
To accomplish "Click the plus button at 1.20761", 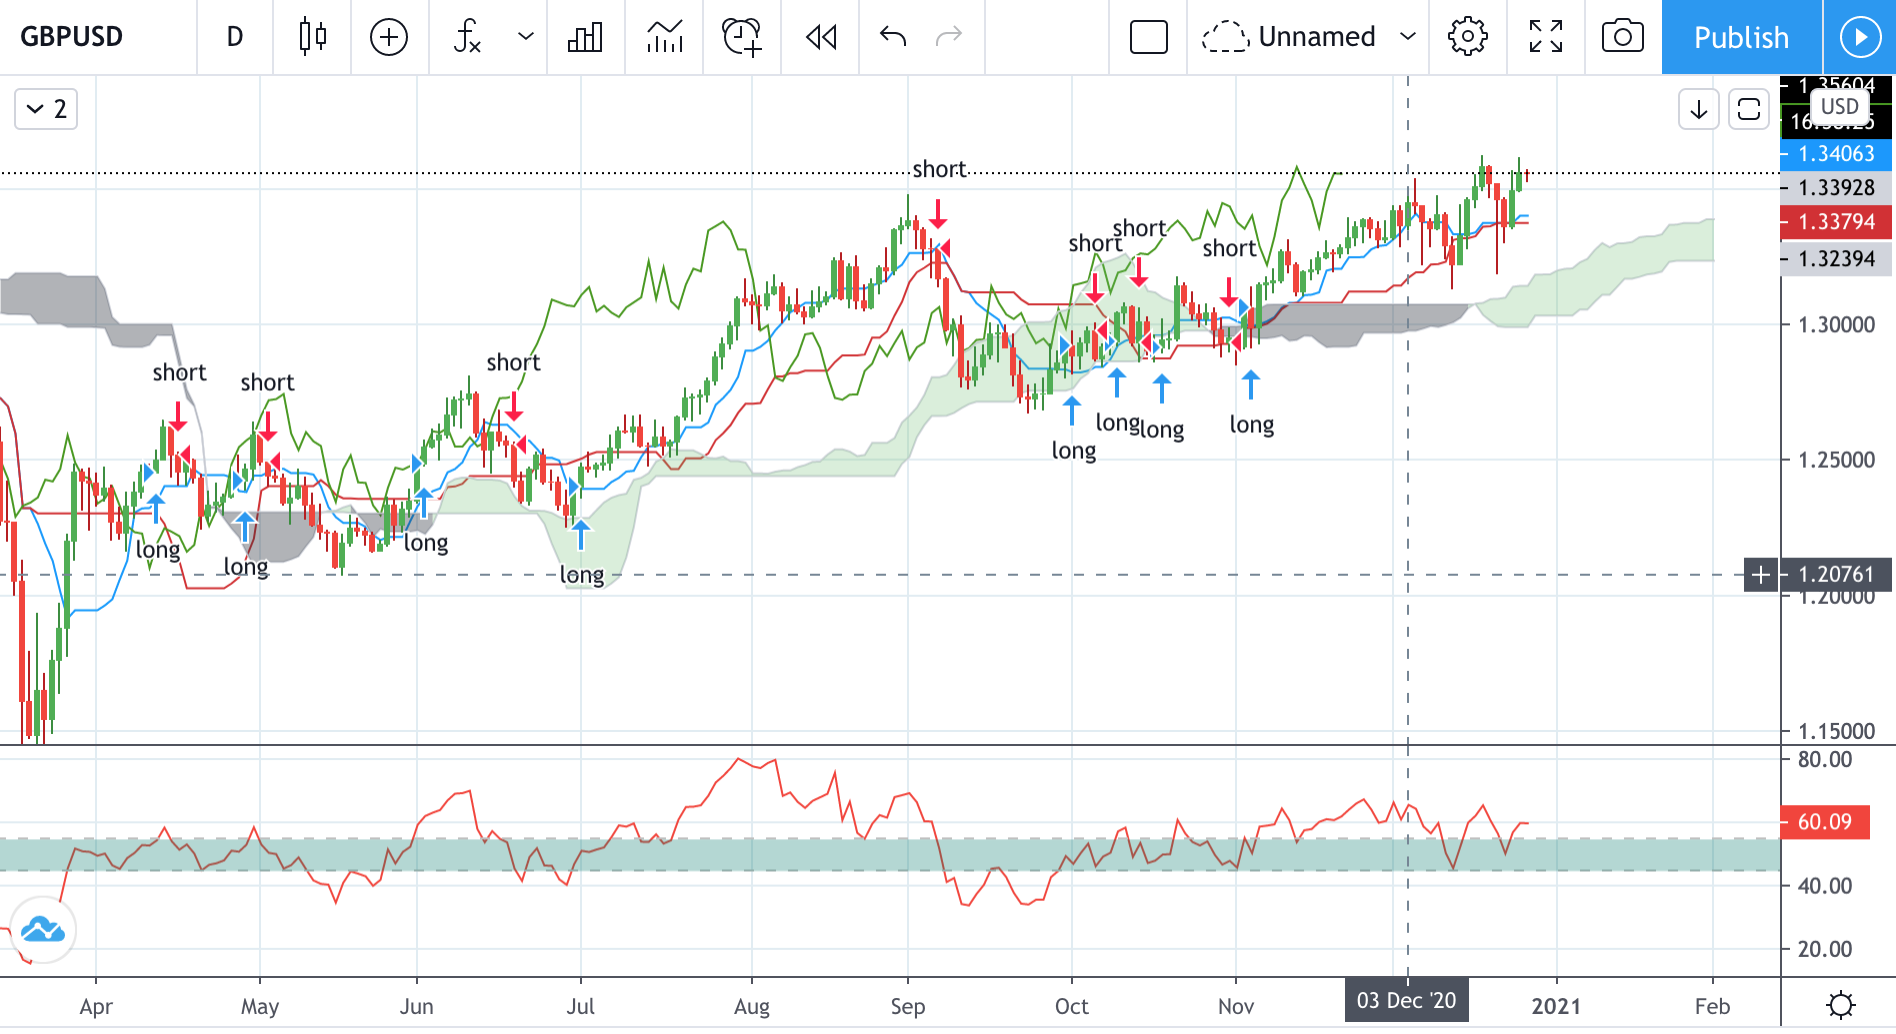I will [1761, 575].
